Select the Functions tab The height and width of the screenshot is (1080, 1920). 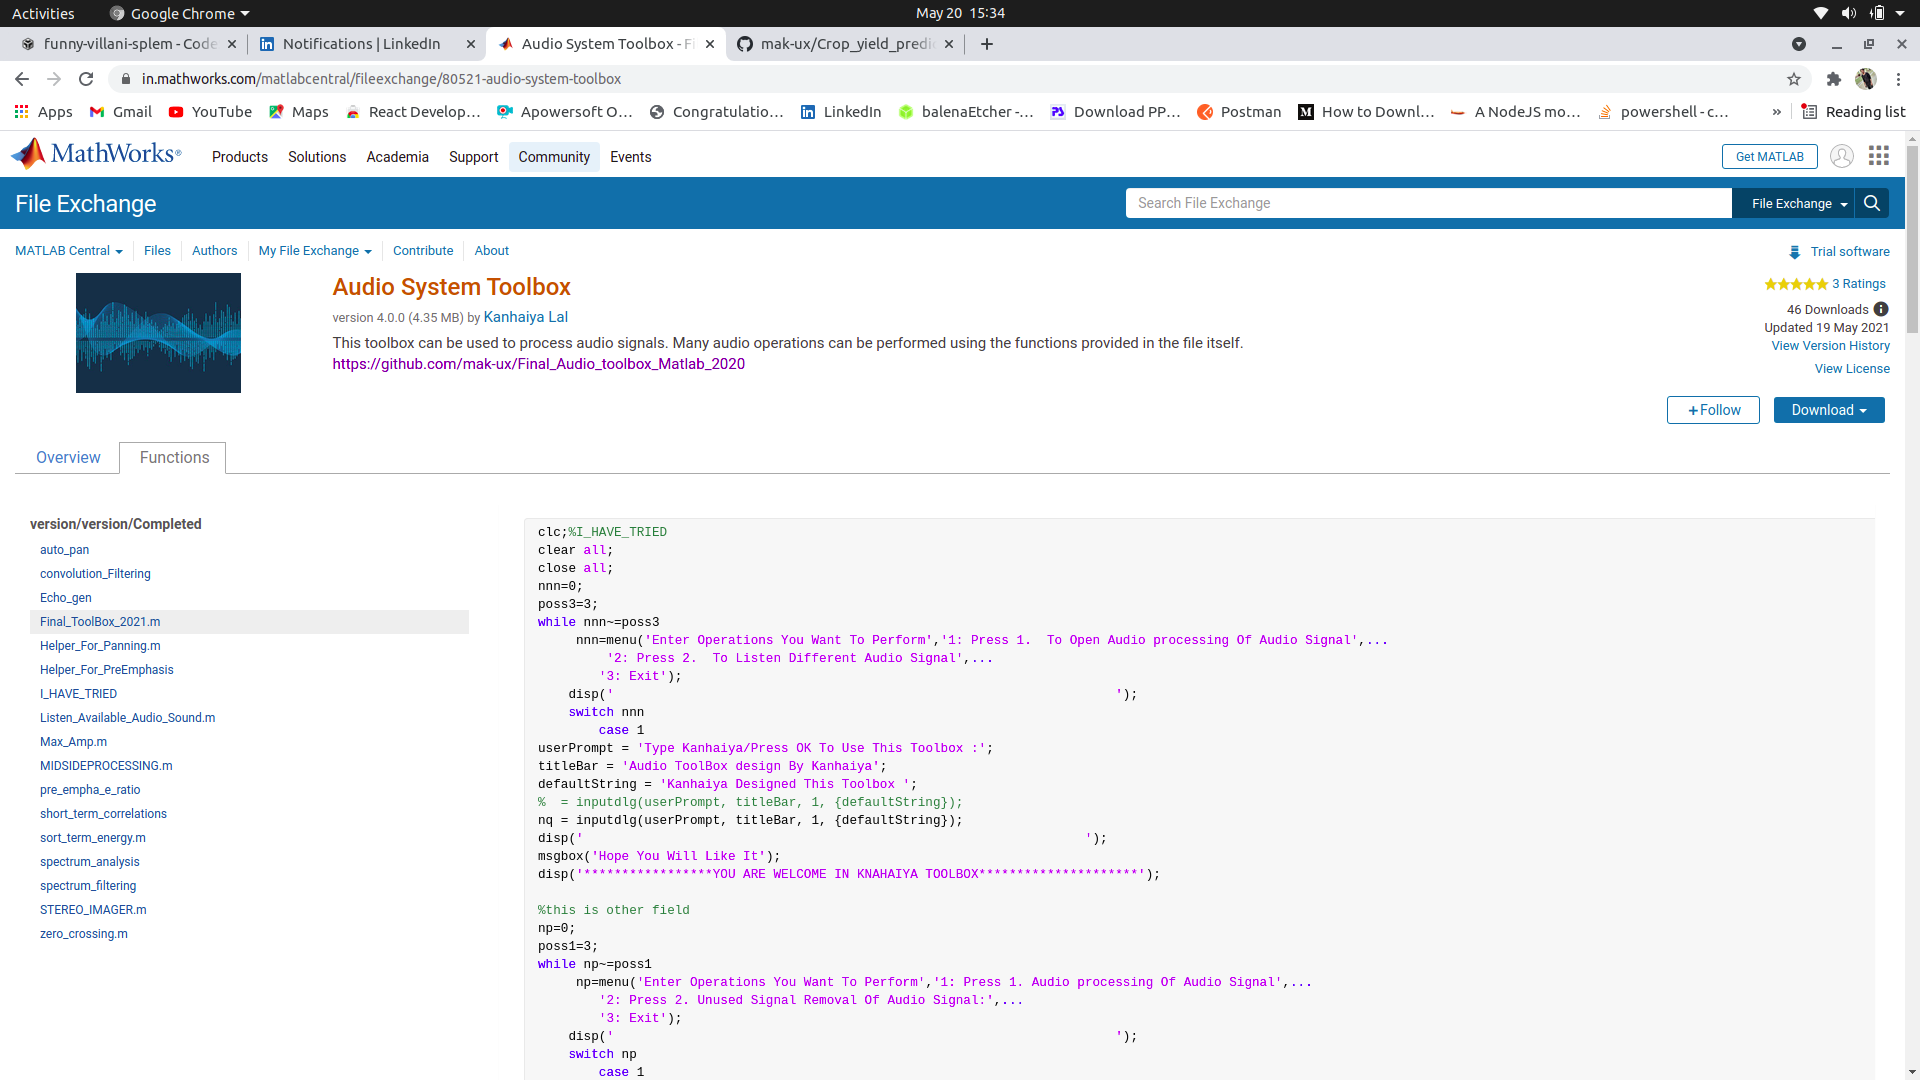[174, 458]
